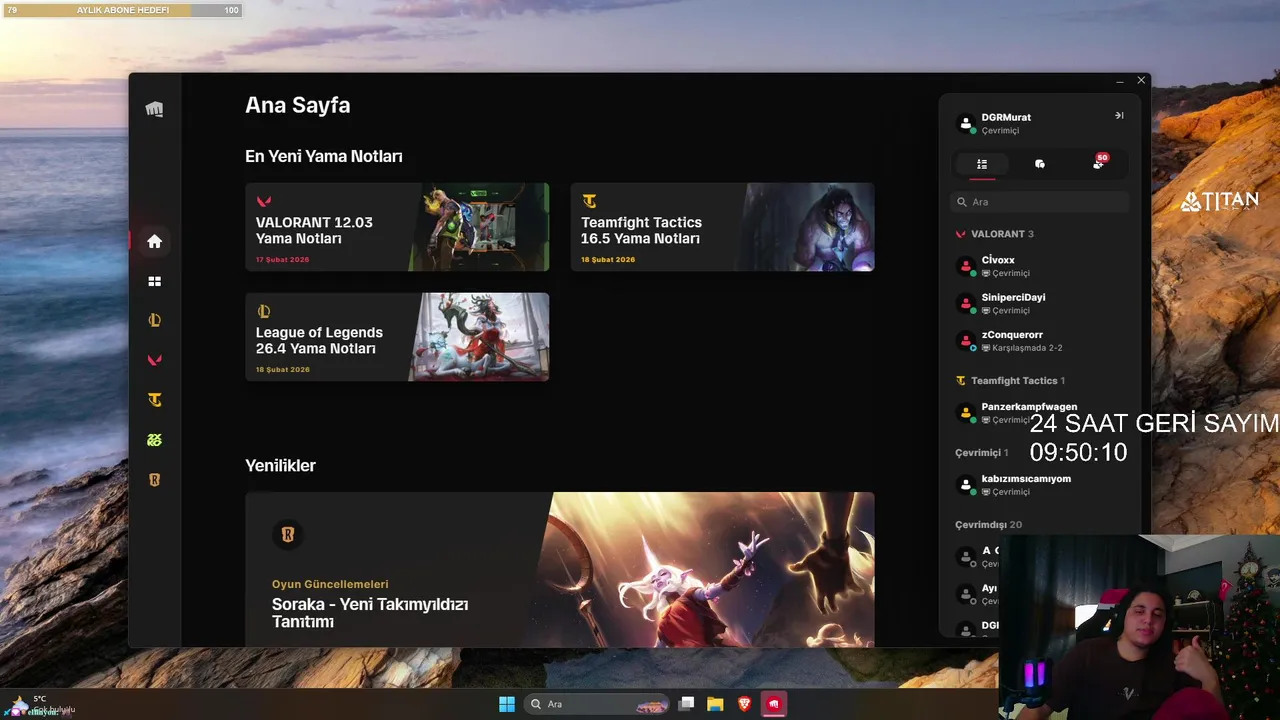The image size is (1280, 720).
Task: Click Riot Client taskbar icon
Action: point(773,704)
